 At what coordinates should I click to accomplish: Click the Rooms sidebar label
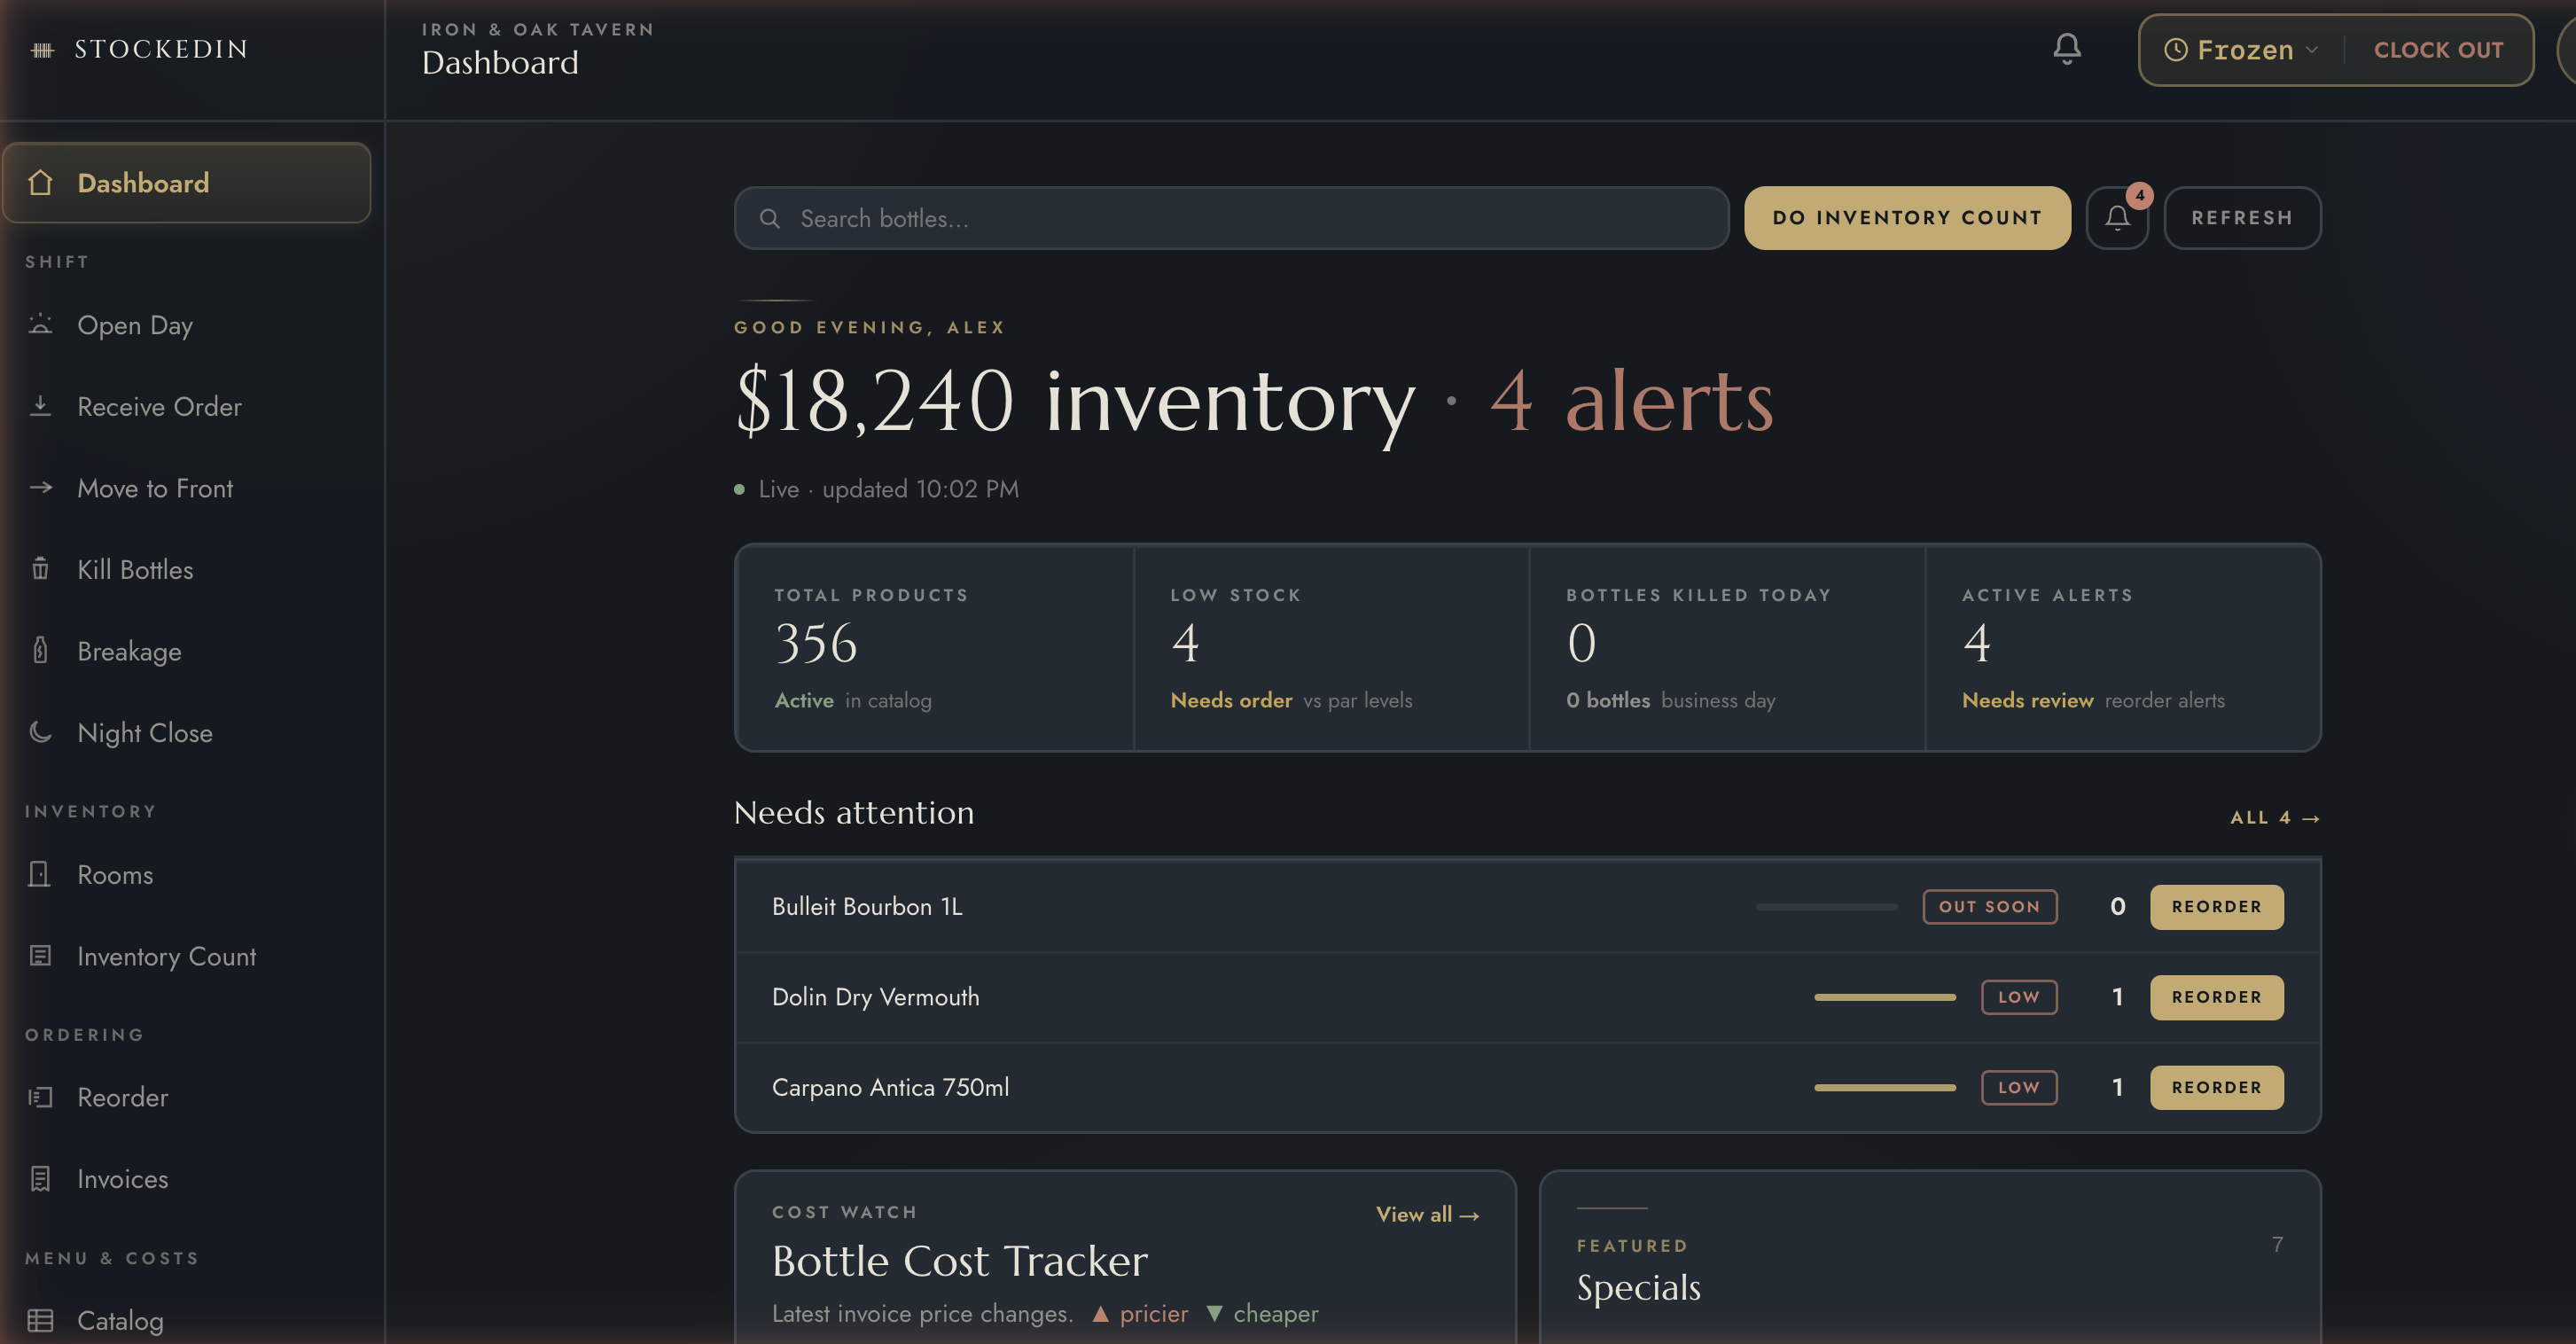pyautogui.click(x=115, y=875)
